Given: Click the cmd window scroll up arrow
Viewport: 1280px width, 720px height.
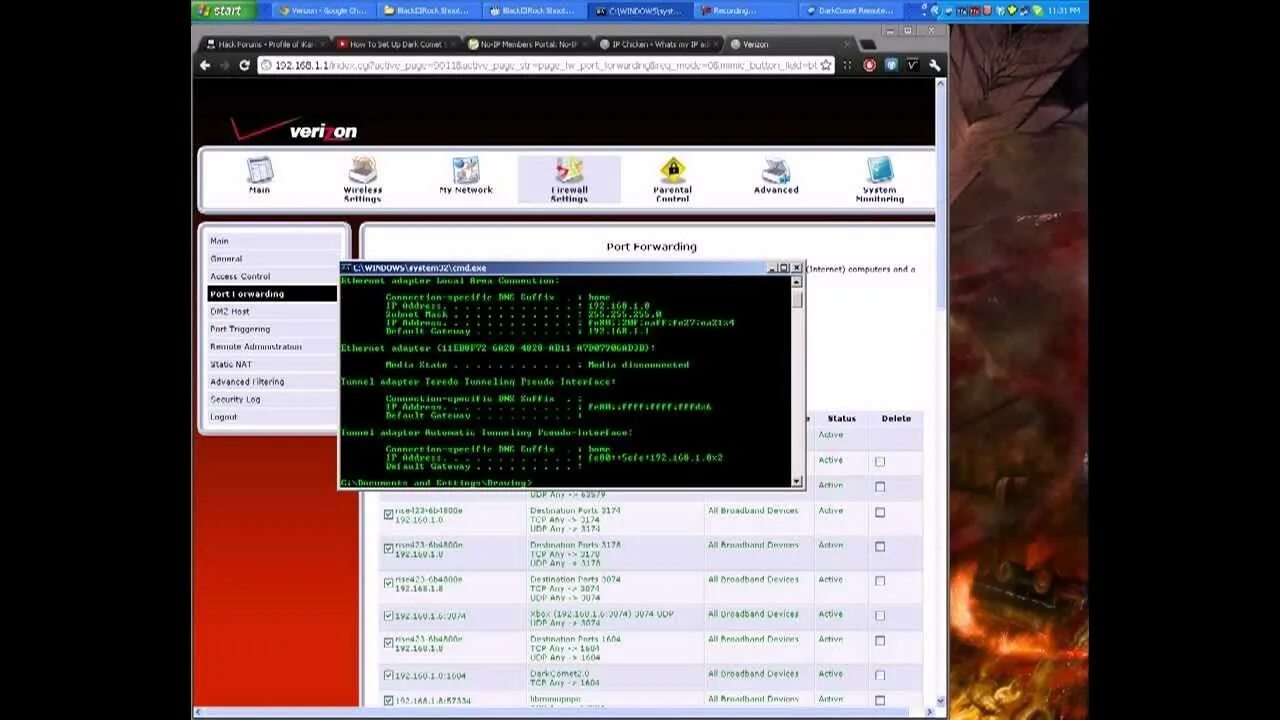Looking at the screenshot, I should click(797, 282).
